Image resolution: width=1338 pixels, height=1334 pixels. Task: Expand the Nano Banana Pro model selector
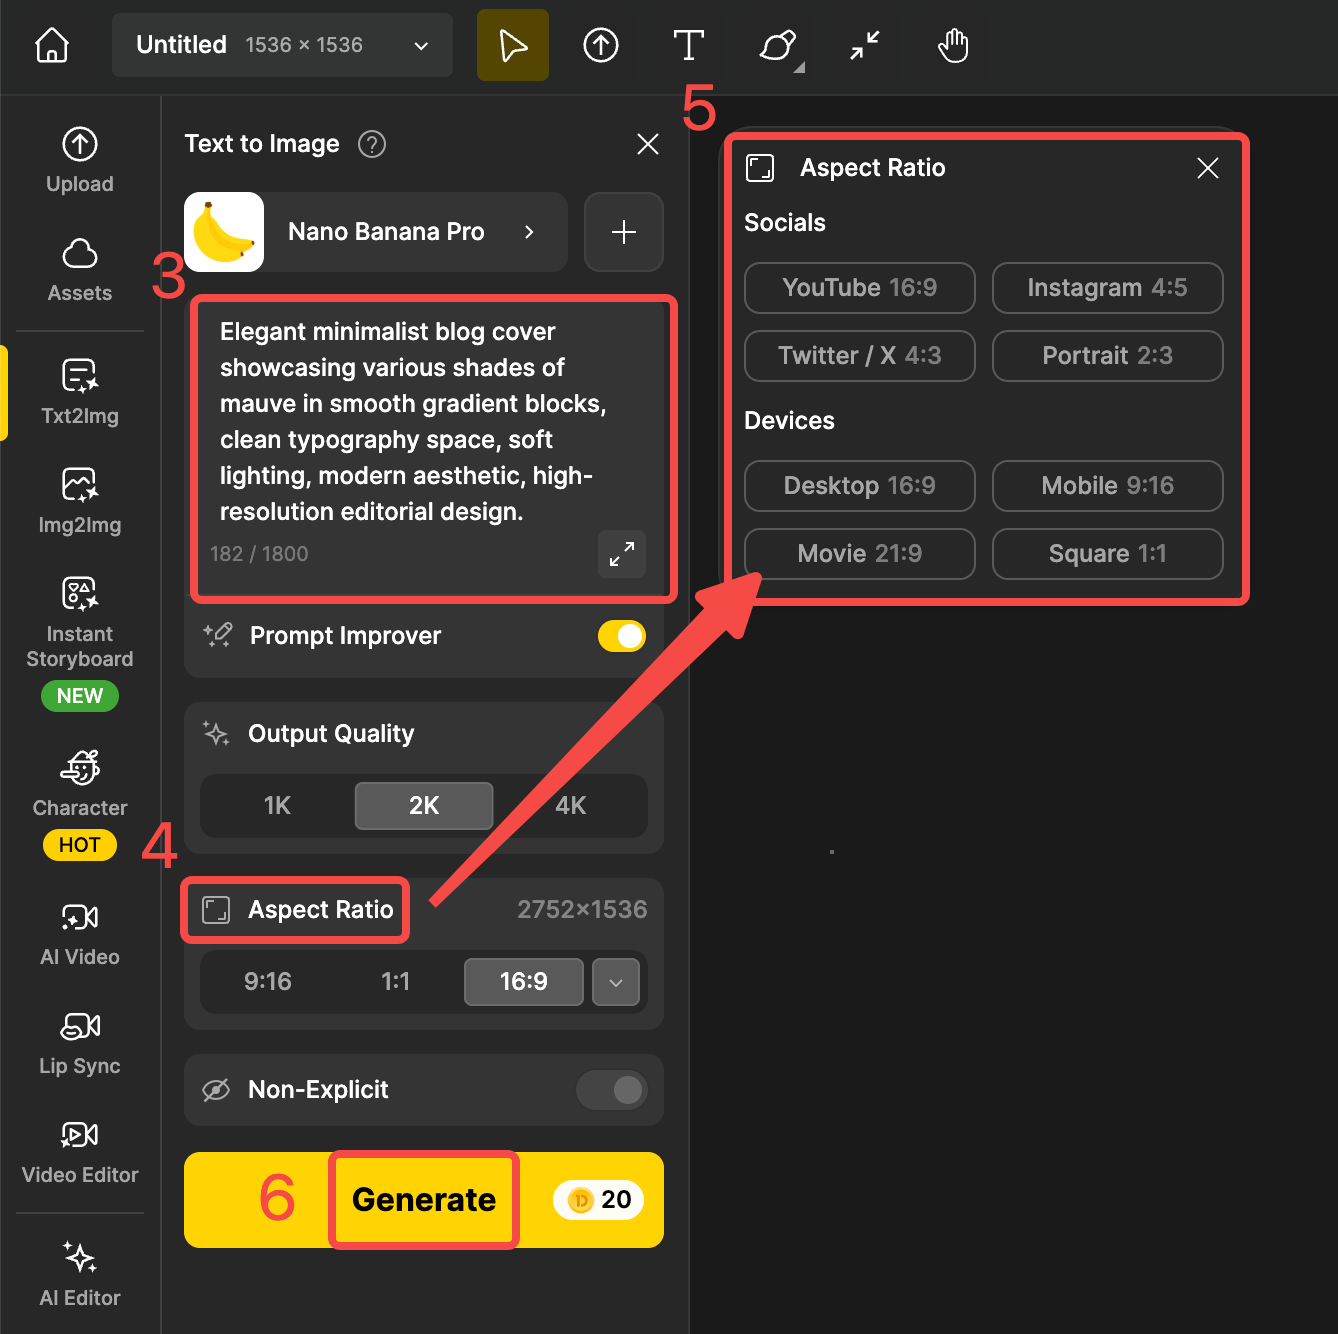click(529, 232)
